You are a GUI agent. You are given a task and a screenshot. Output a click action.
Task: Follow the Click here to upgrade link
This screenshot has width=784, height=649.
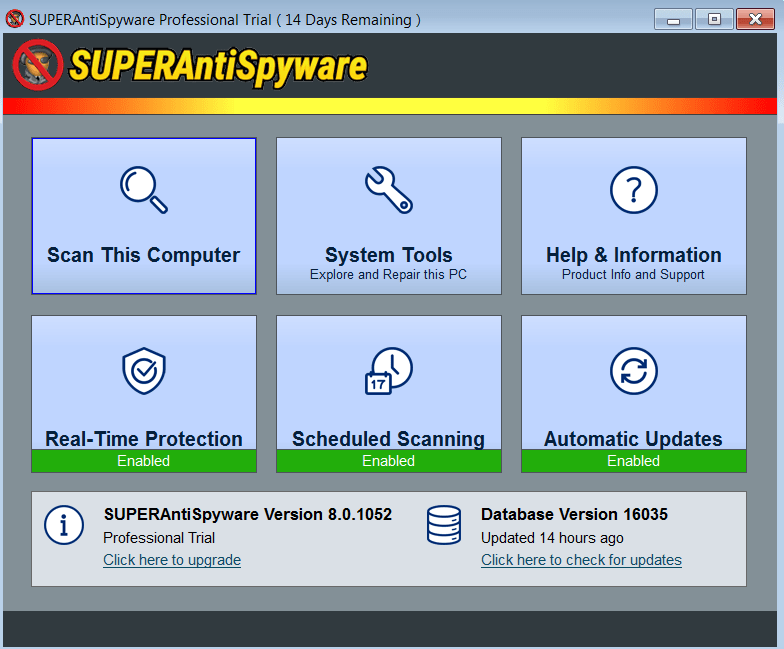tap(172, 560)
